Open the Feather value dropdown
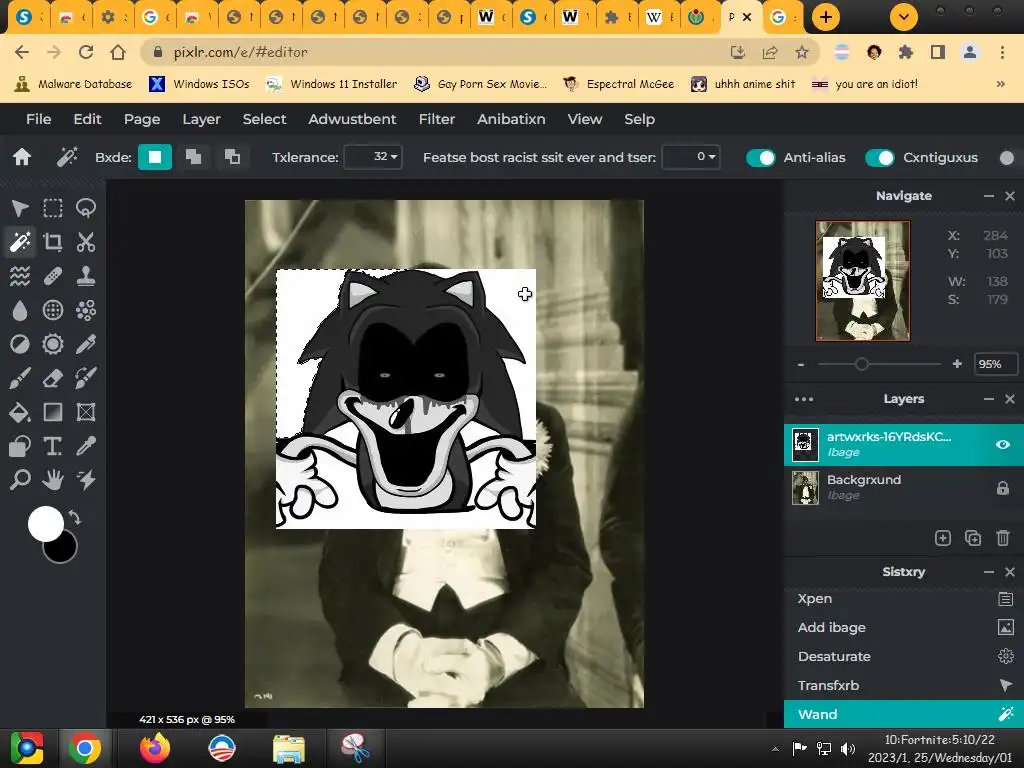This screenshot has width=1024, height=768. [691, 157]
